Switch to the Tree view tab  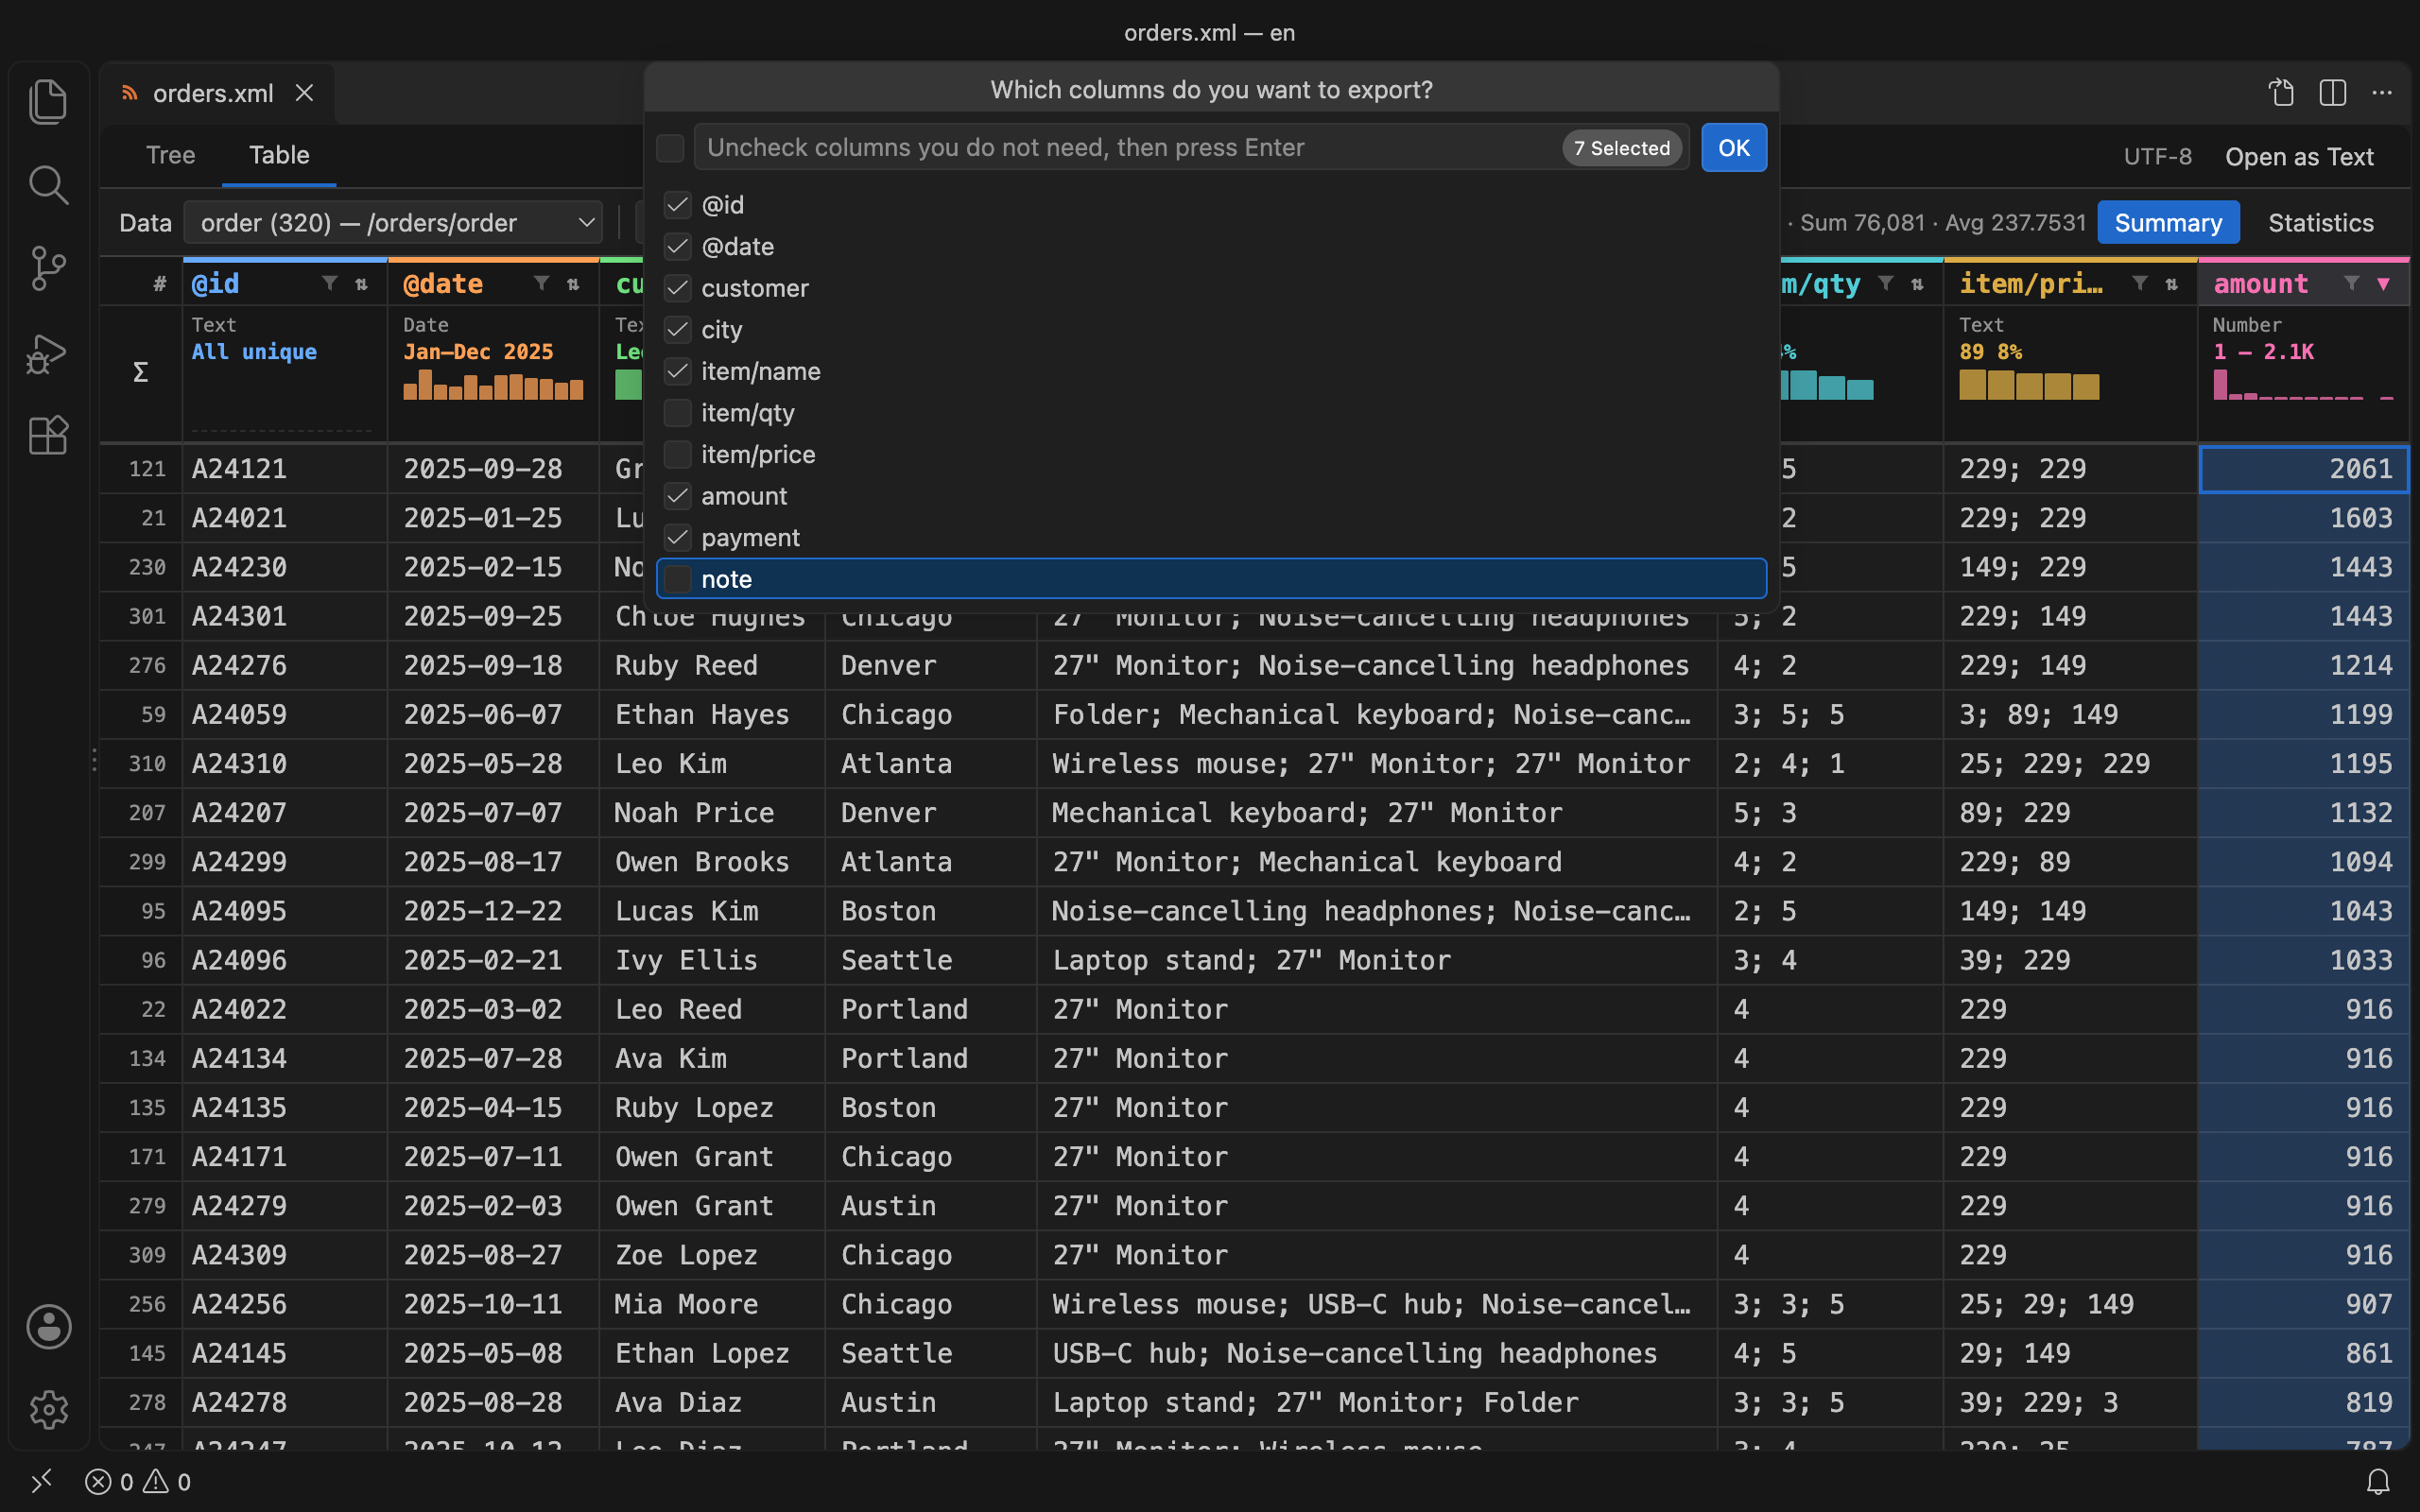coord(171,155)
